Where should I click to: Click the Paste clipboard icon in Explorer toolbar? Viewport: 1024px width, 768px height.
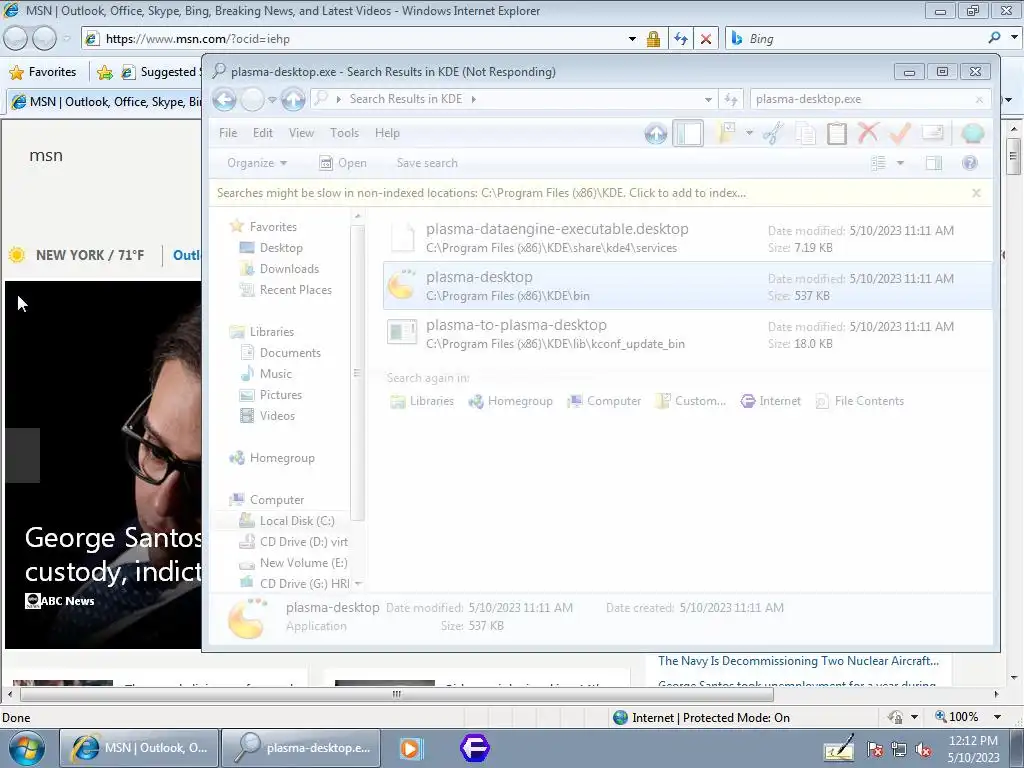pos(837,133)
